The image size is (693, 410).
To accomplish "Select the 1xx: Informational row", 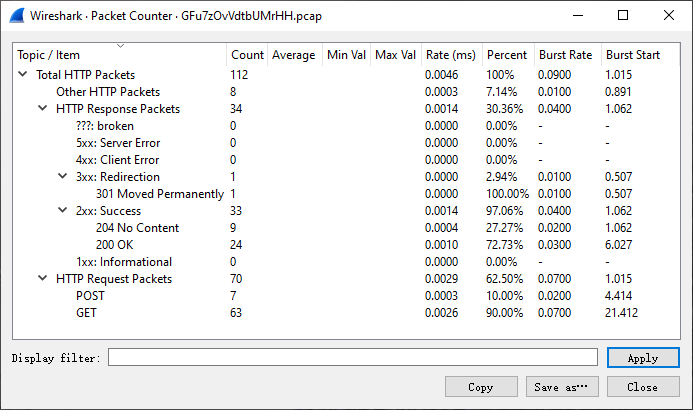I will pyautogui.click(x=346, y=262).
